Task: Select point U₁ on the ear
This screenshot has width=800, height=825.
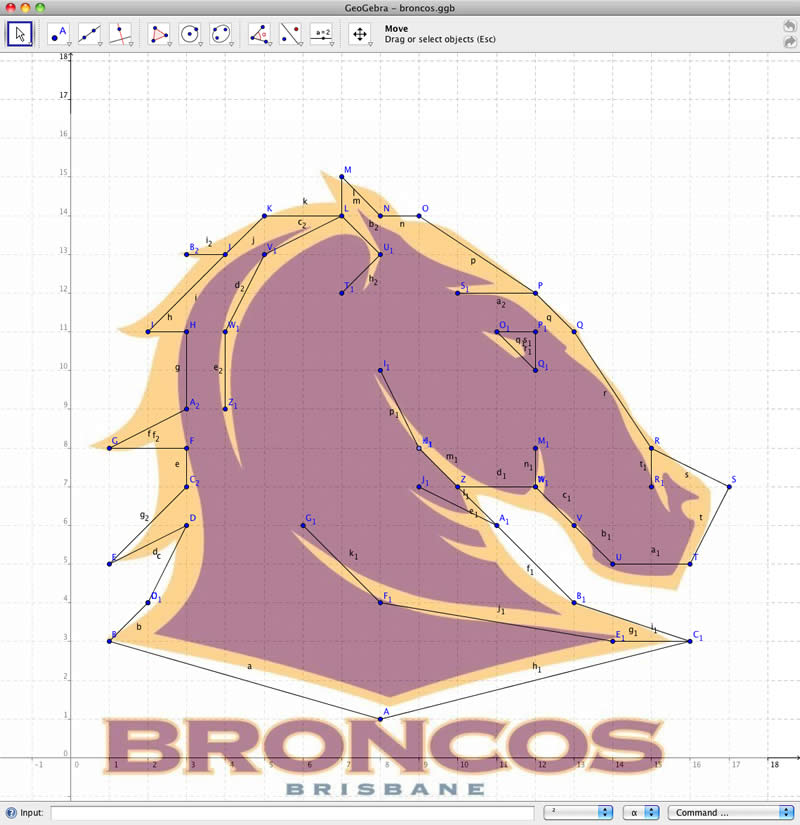Action: (x=381, y=254)
